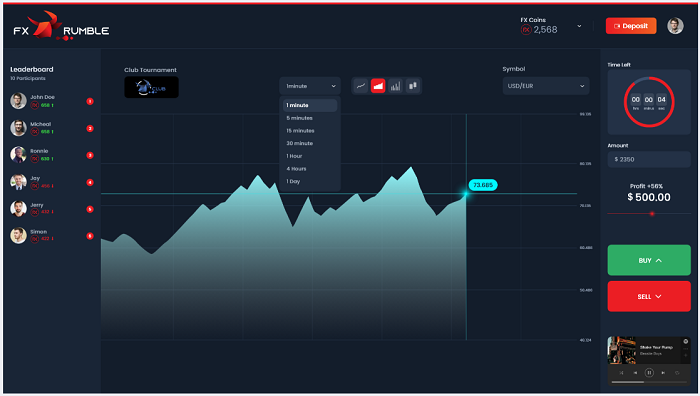Viewport: 700px width, 396px height.
Task: Click Jay's avatar in leaderboard
Action: click(18, 182)
